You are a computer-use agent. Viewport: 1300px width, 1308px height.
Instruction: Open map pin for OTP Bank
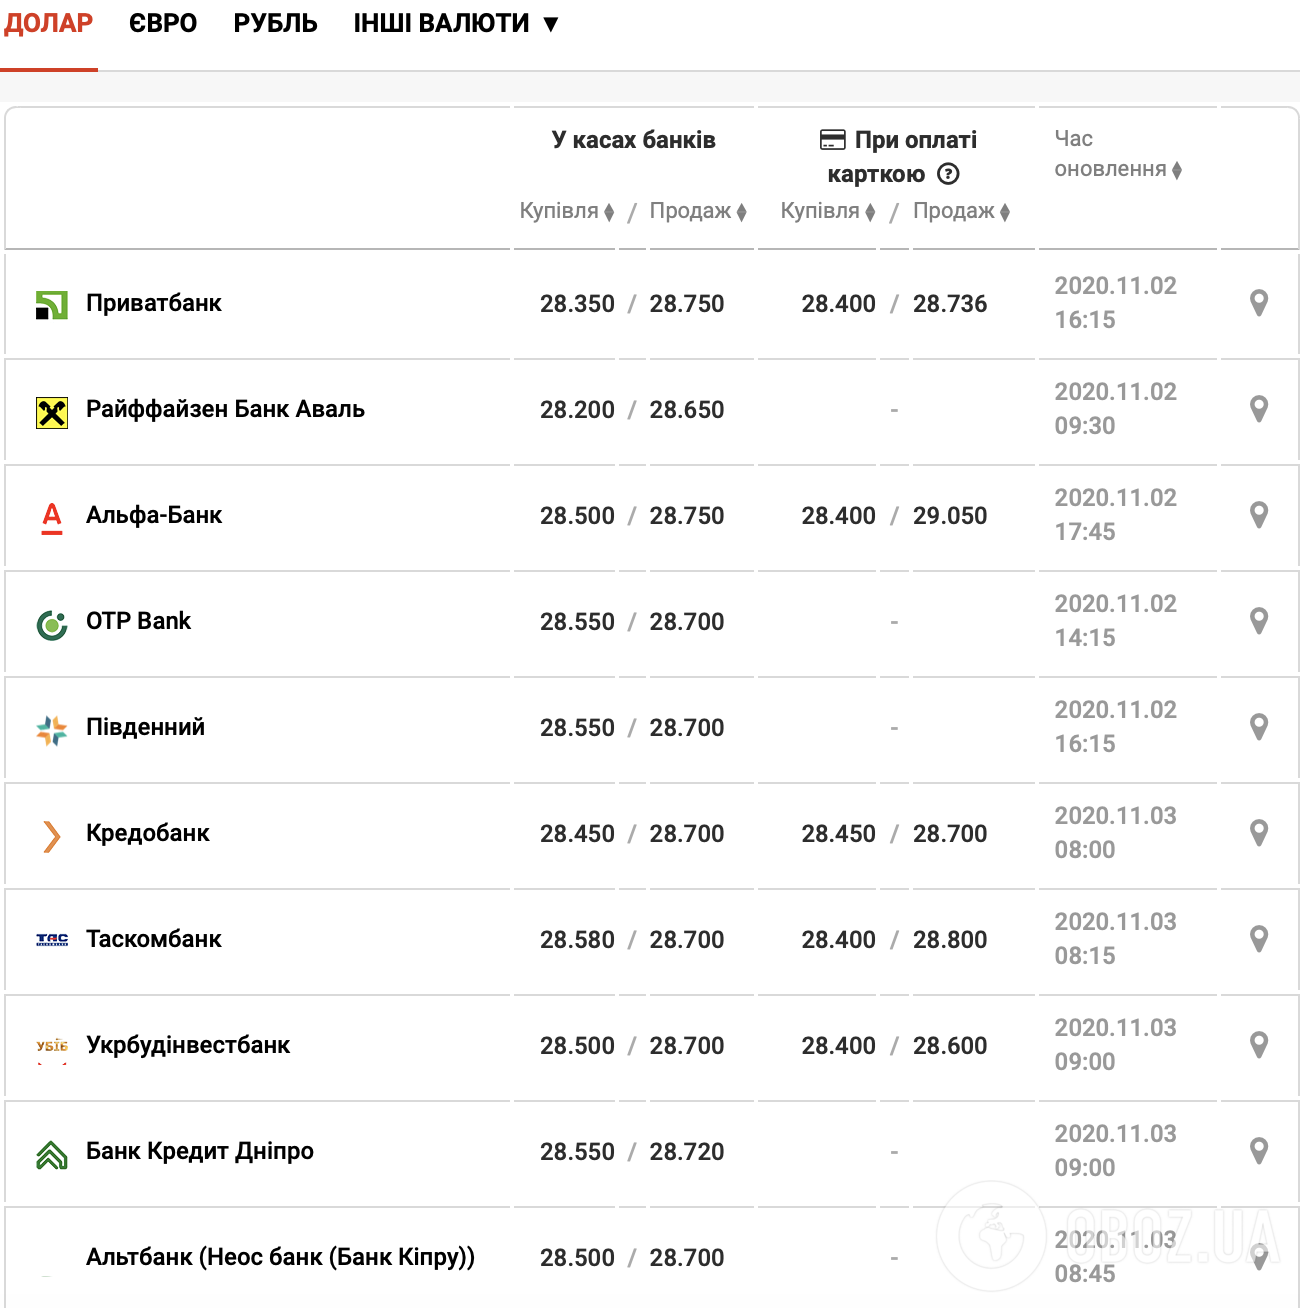[x=1259, y=621]
